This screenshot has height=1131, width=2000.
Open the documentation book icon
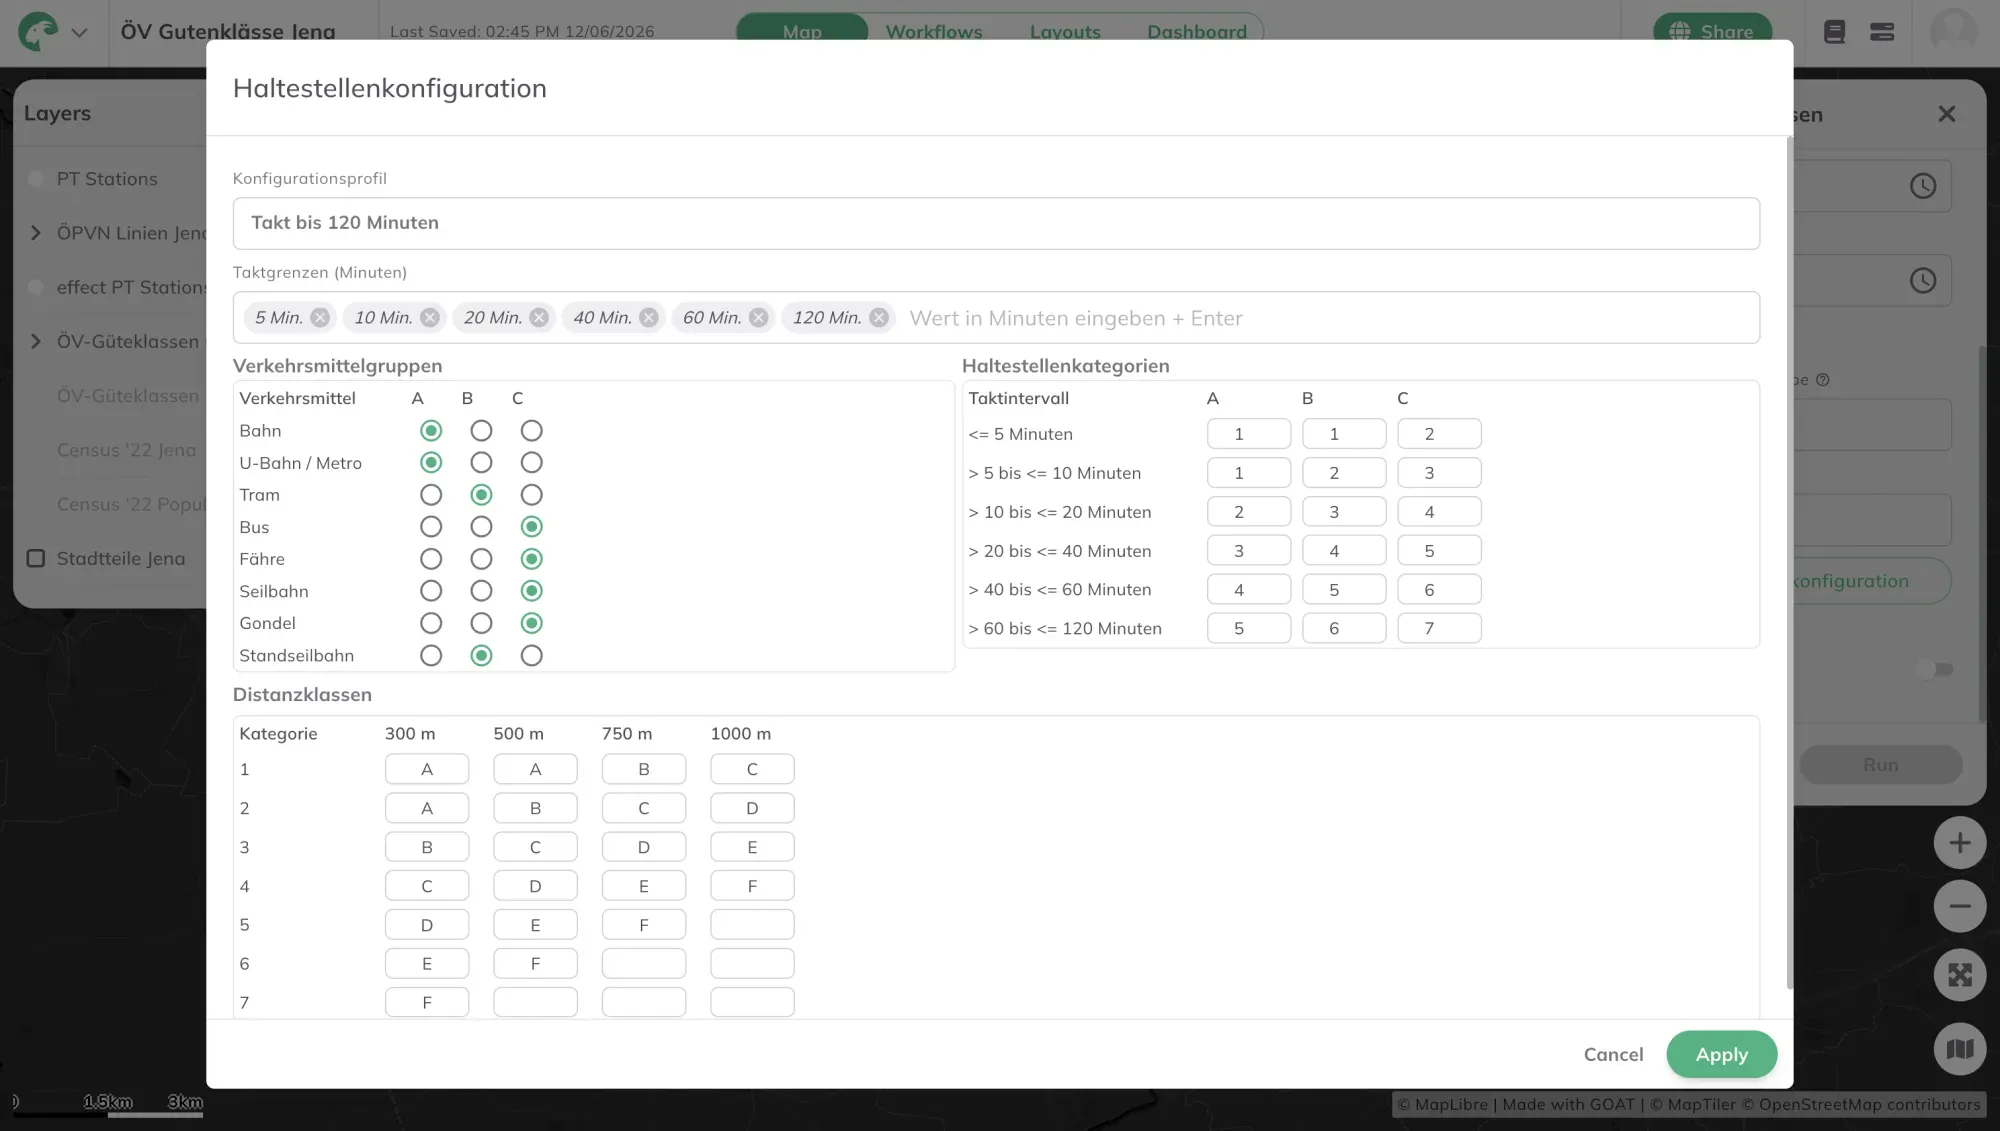[x=1834, y=32]
